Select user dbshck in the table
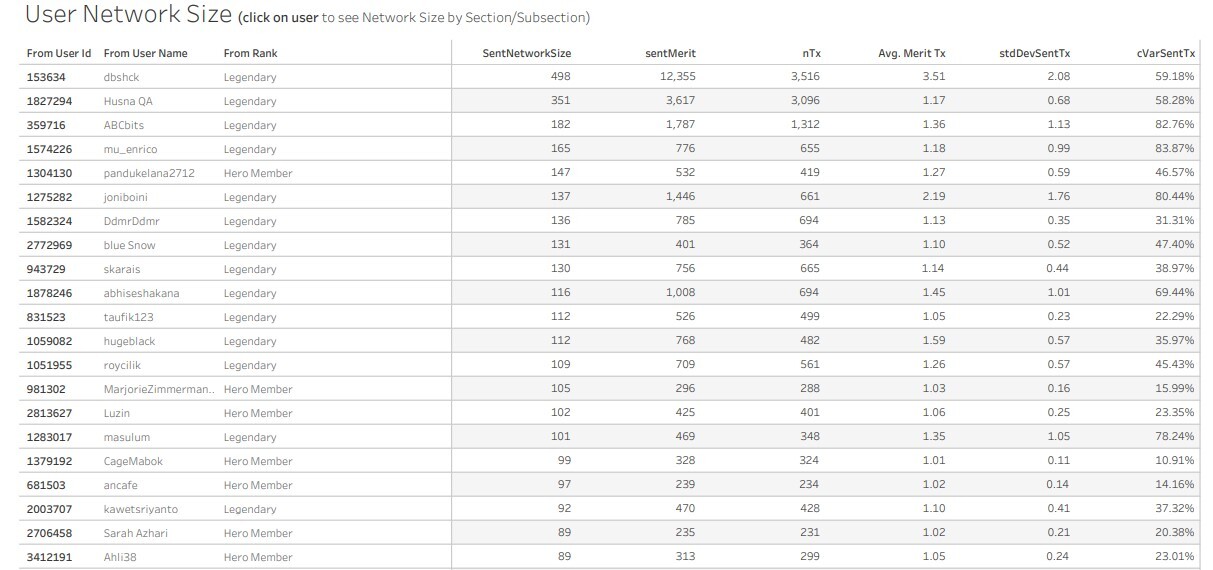Viewport: 1213px width, 570px height. pyautogui.click(x=120, y=77)
